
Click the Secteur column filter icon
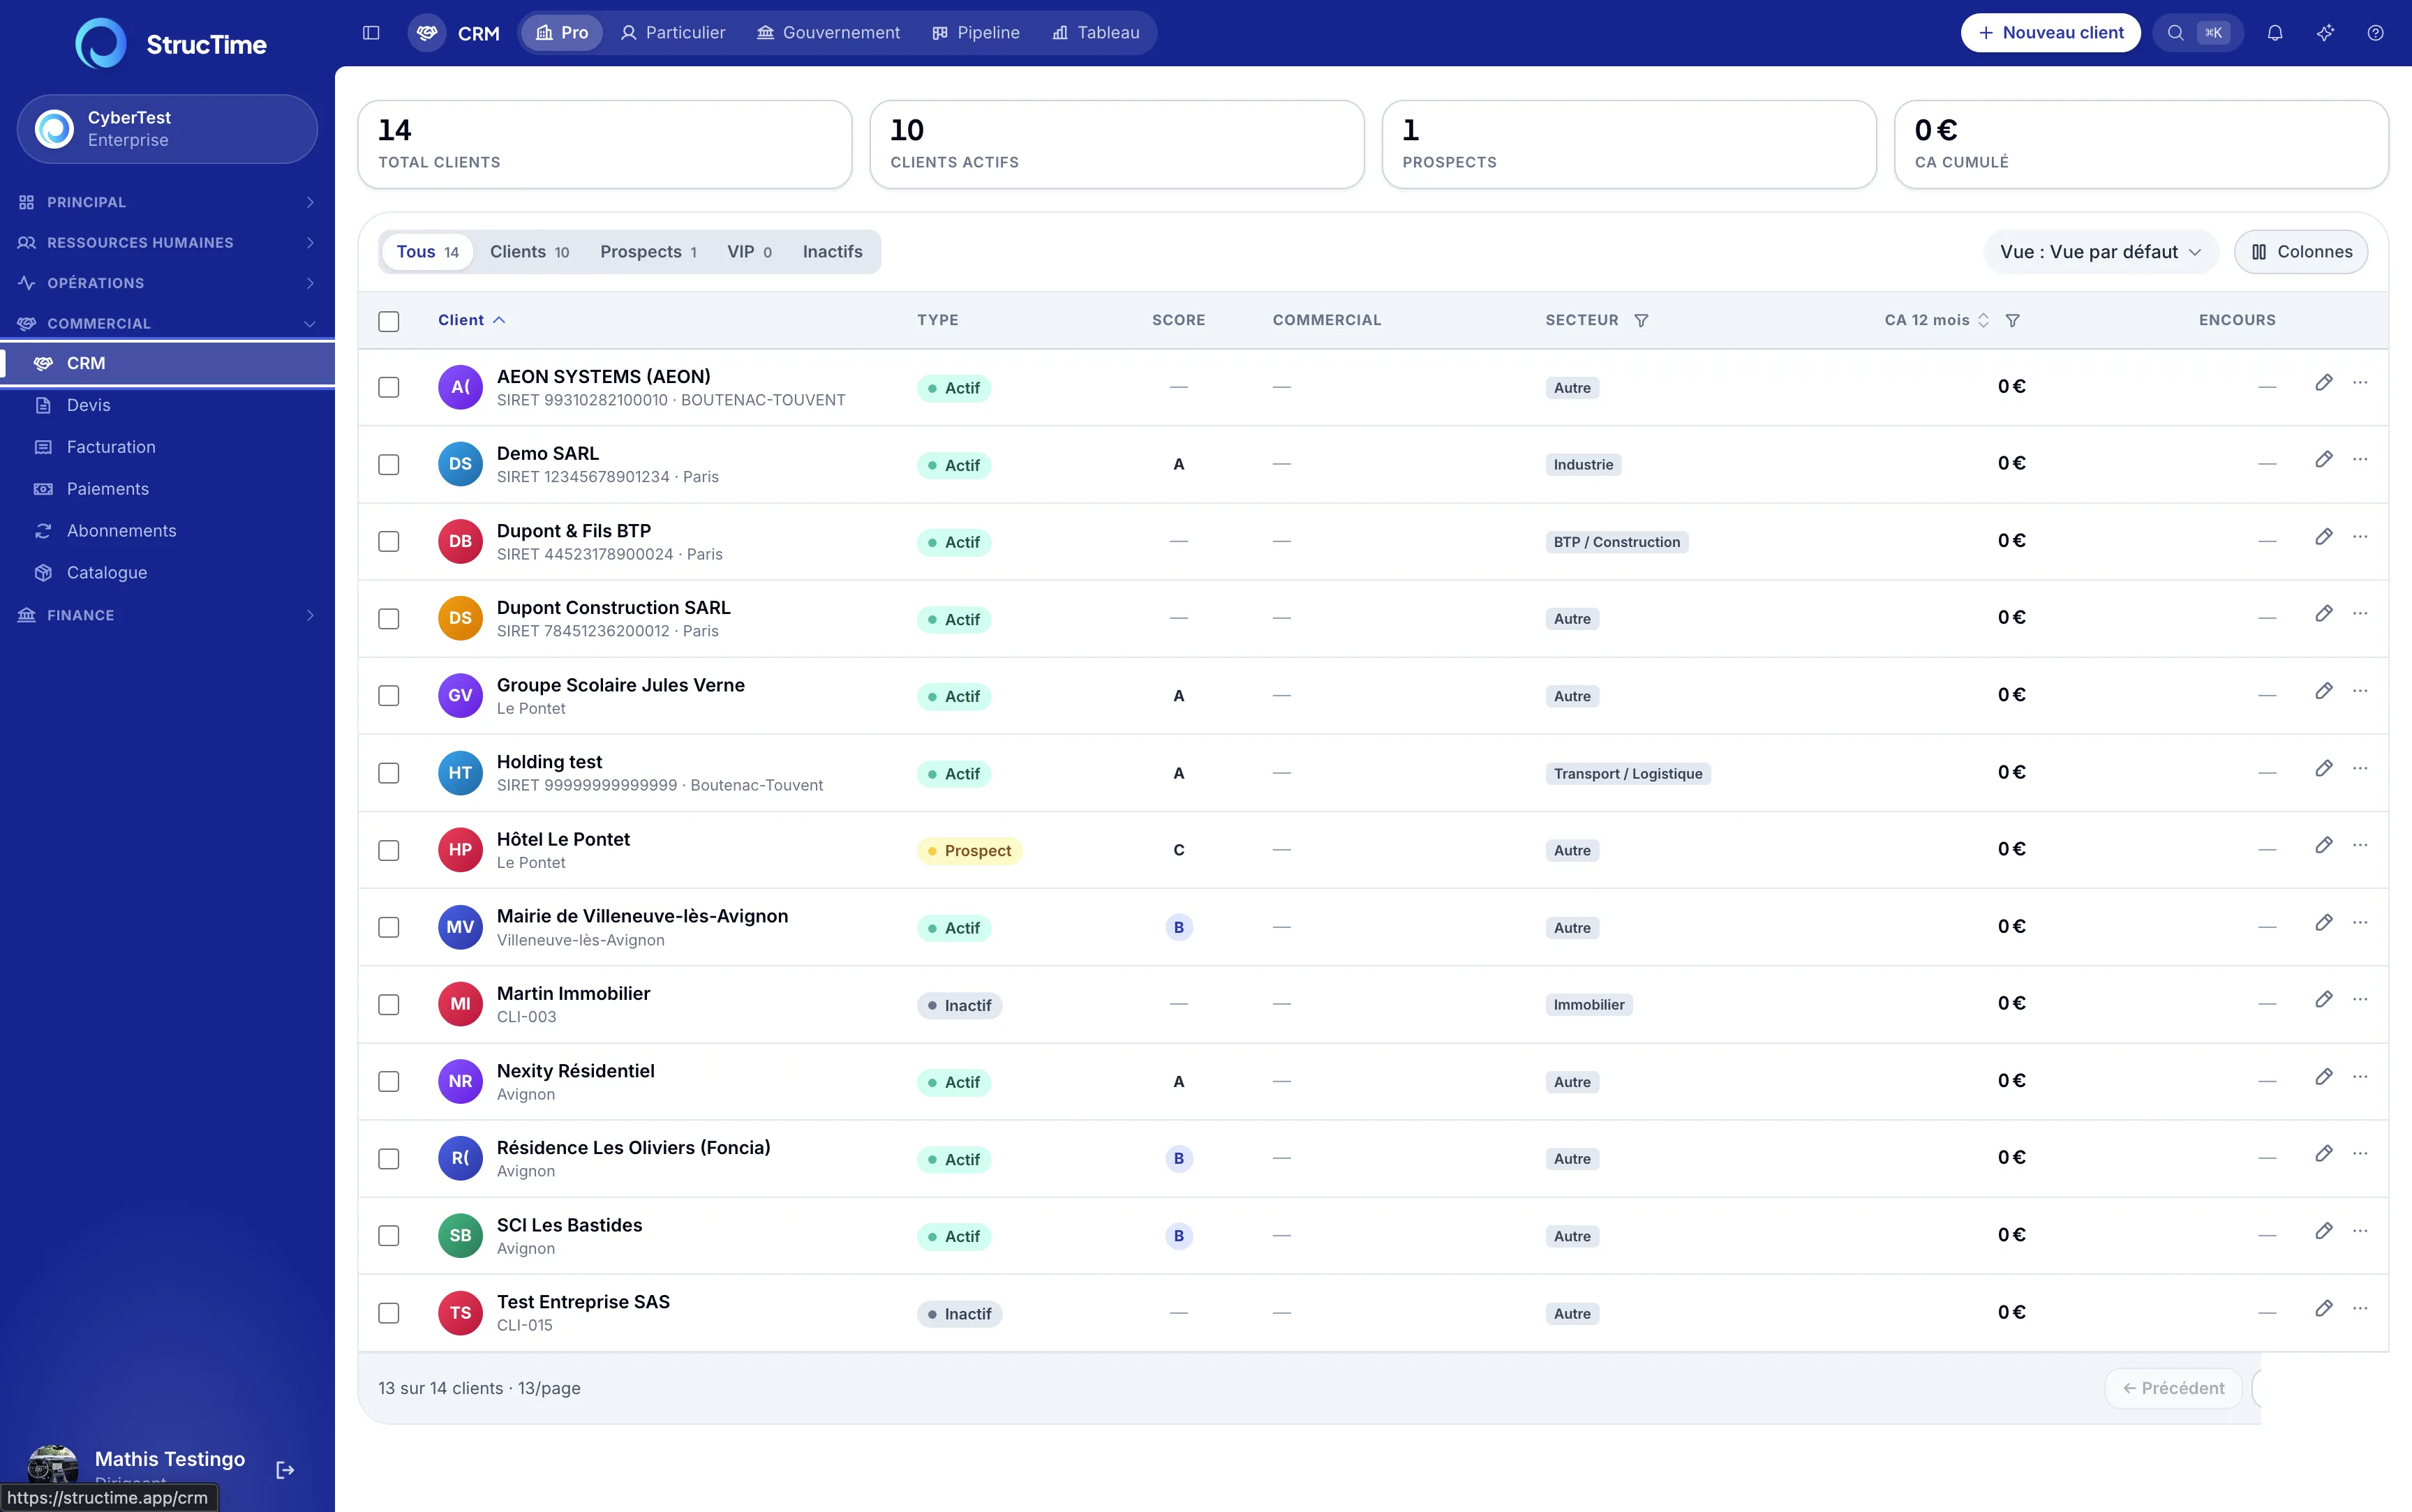[1641, 320]
